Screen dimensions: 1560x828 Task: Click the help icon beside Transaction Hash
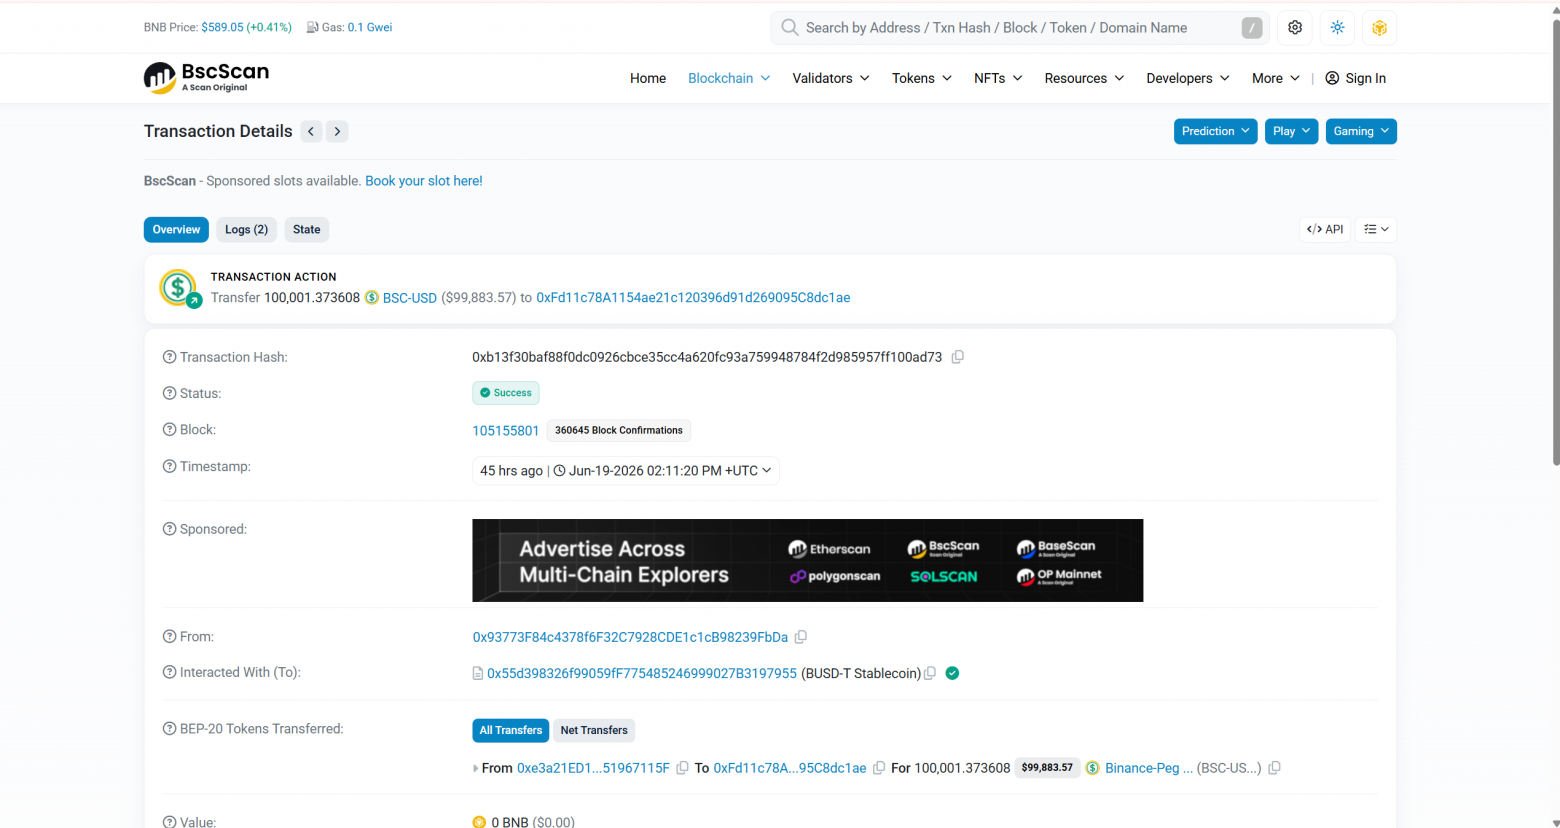pos(169,357)
